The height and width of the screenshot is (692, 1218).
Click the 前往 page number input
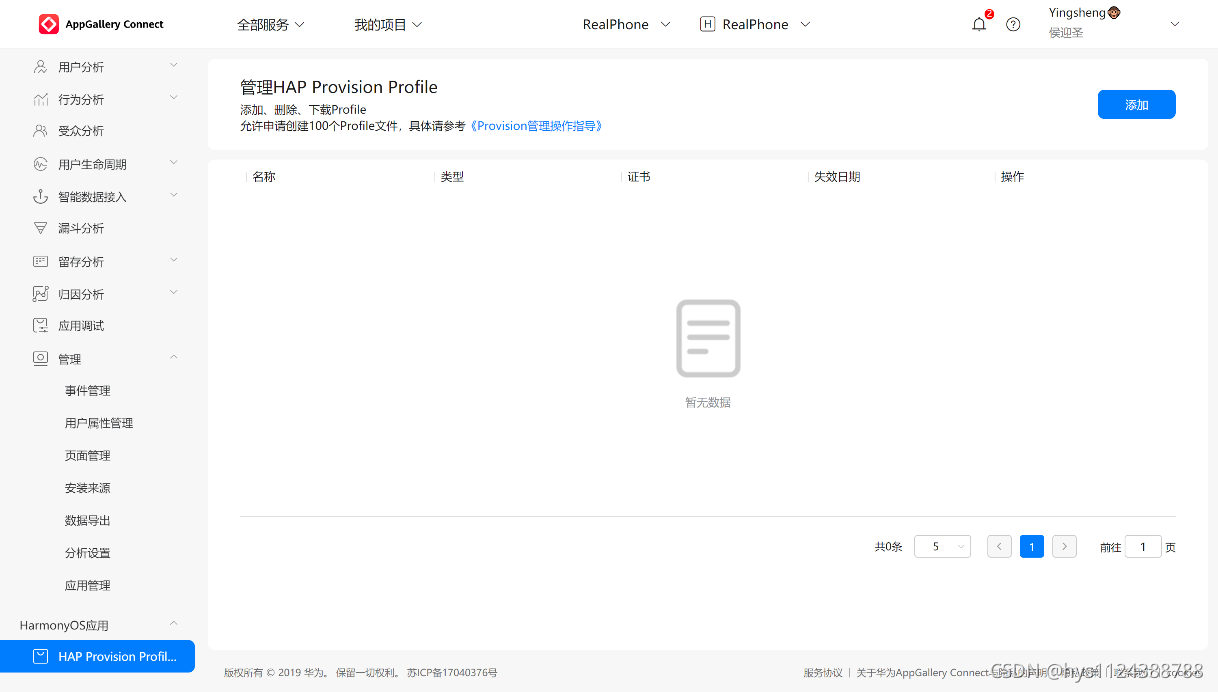pos(1144,546)
